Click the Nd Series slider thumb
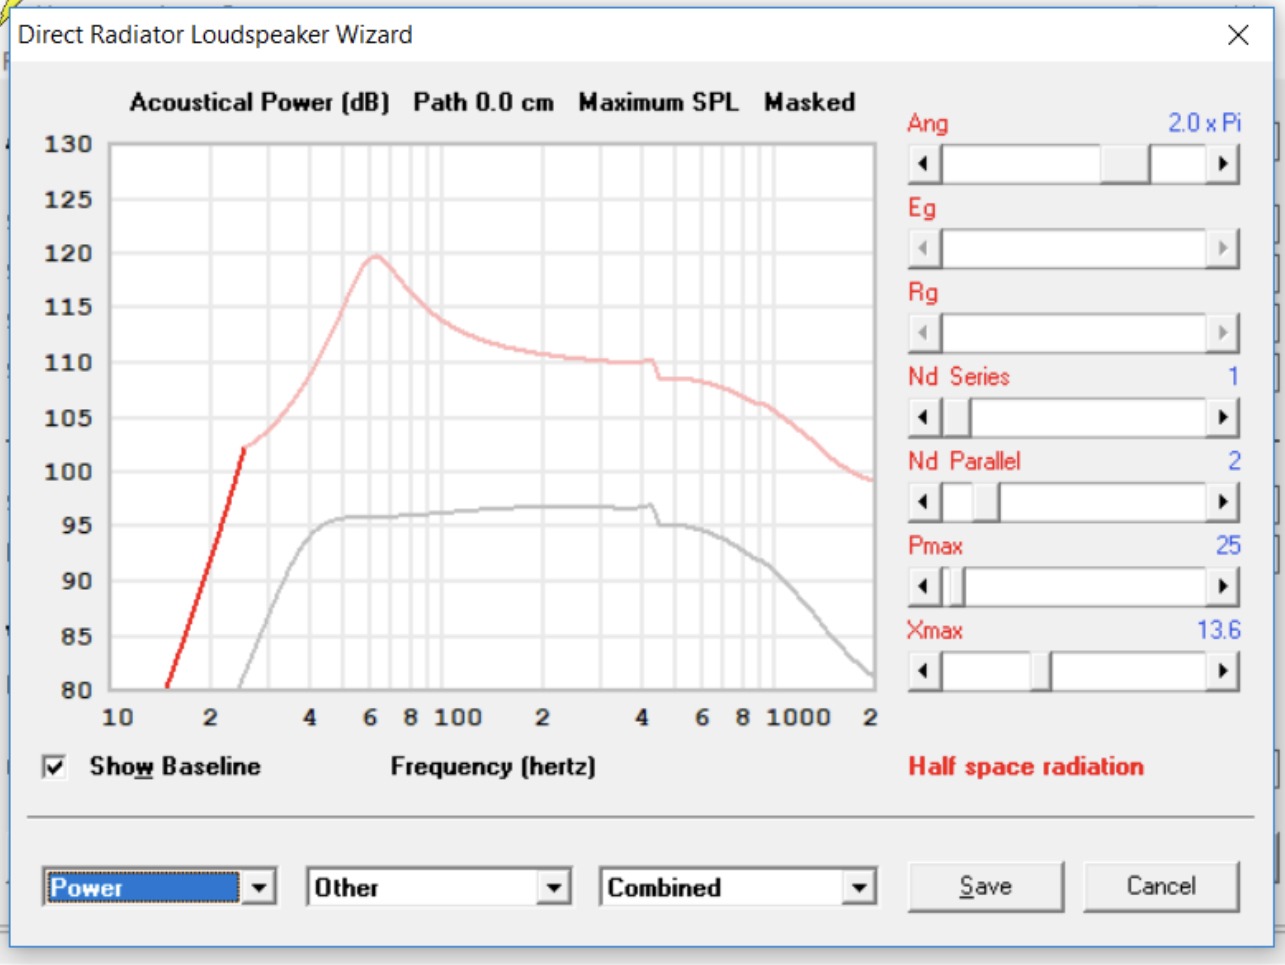 [956, 417]
